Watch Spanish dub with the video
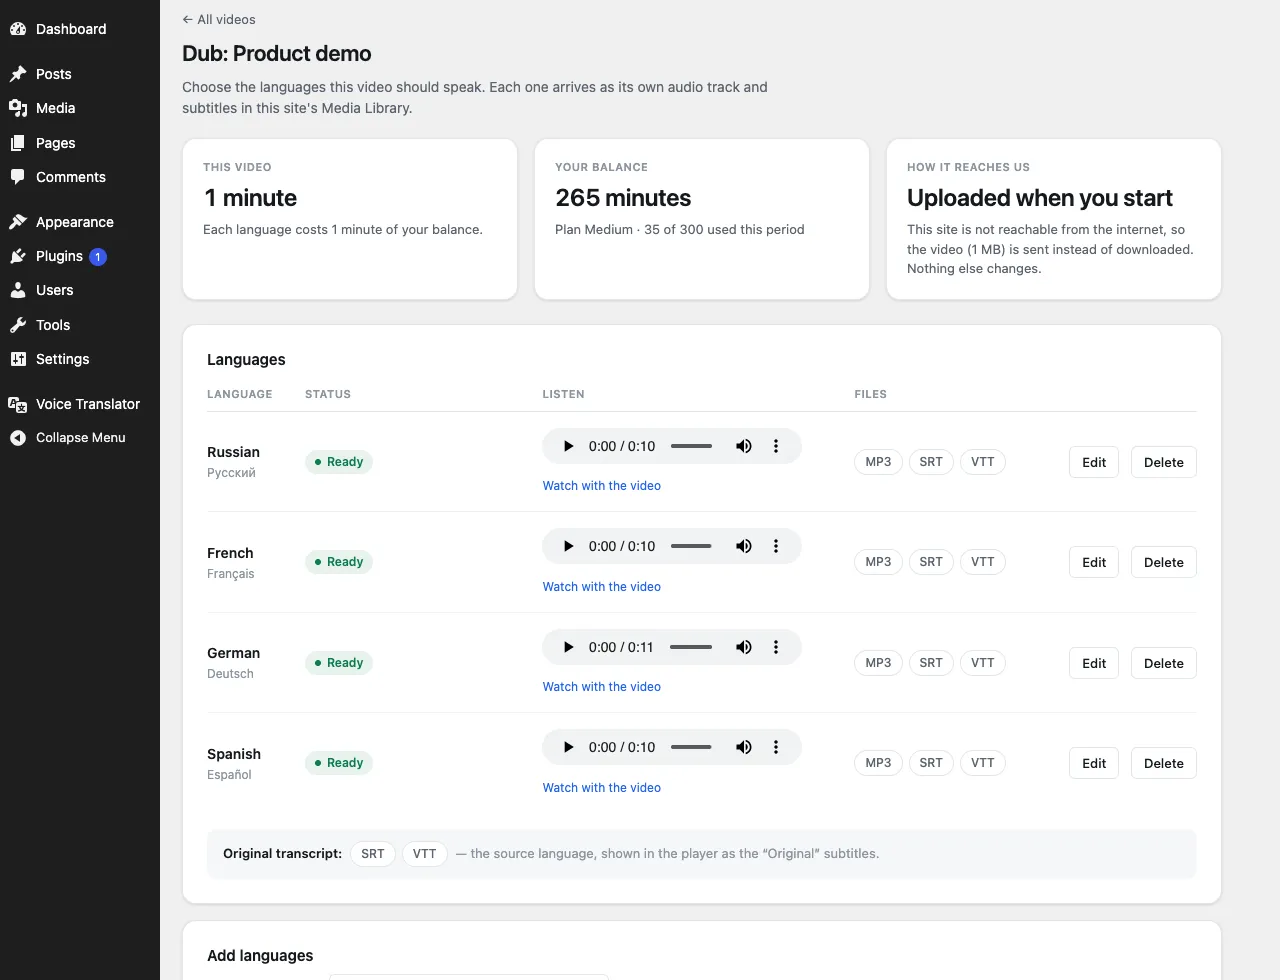 coord(602,788)
